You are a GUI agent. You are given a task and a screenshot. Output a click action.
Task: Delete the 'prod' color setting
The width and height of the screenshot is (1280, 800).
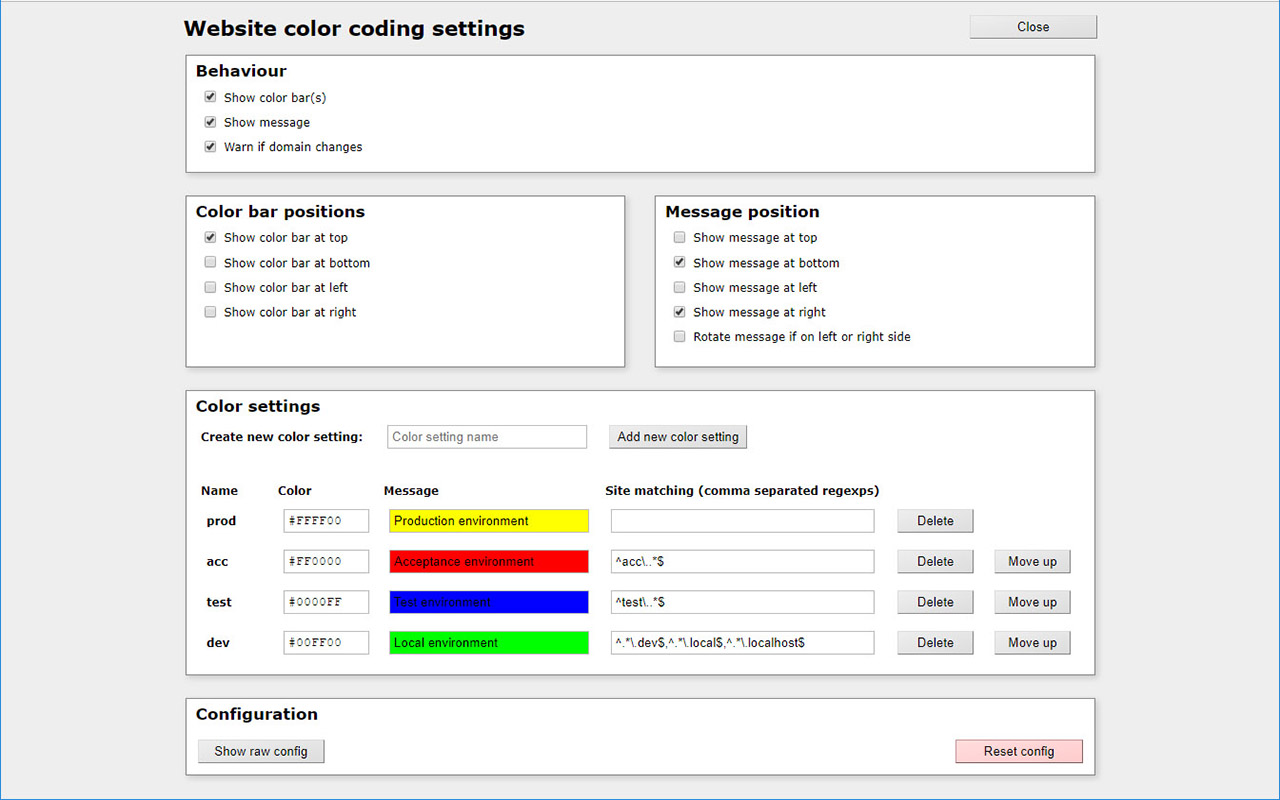pos(934,520)
